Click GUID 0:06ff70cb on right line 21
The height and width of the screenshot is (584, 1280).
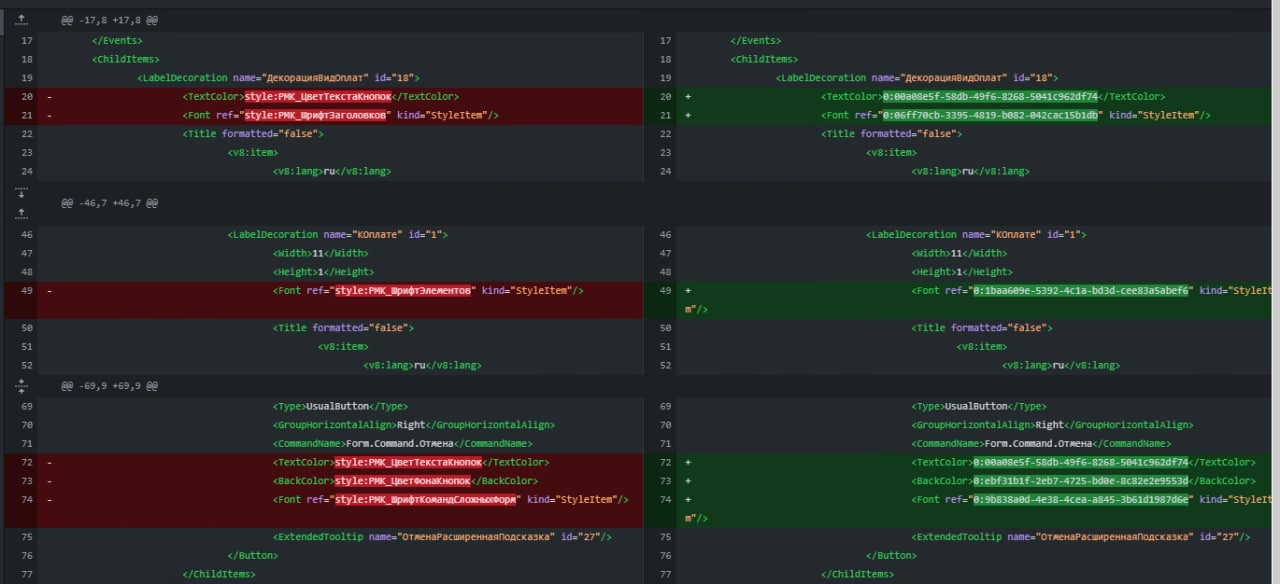tap(990, 116)
